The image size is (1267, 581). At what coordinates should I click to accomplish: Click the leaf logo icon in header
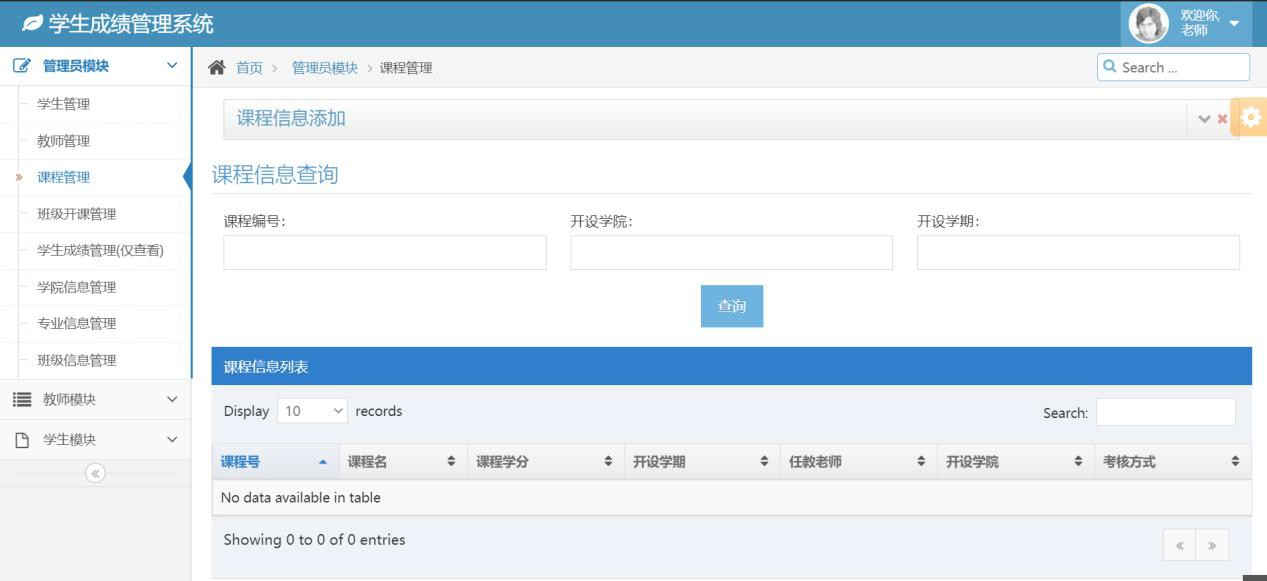point(32,23)
